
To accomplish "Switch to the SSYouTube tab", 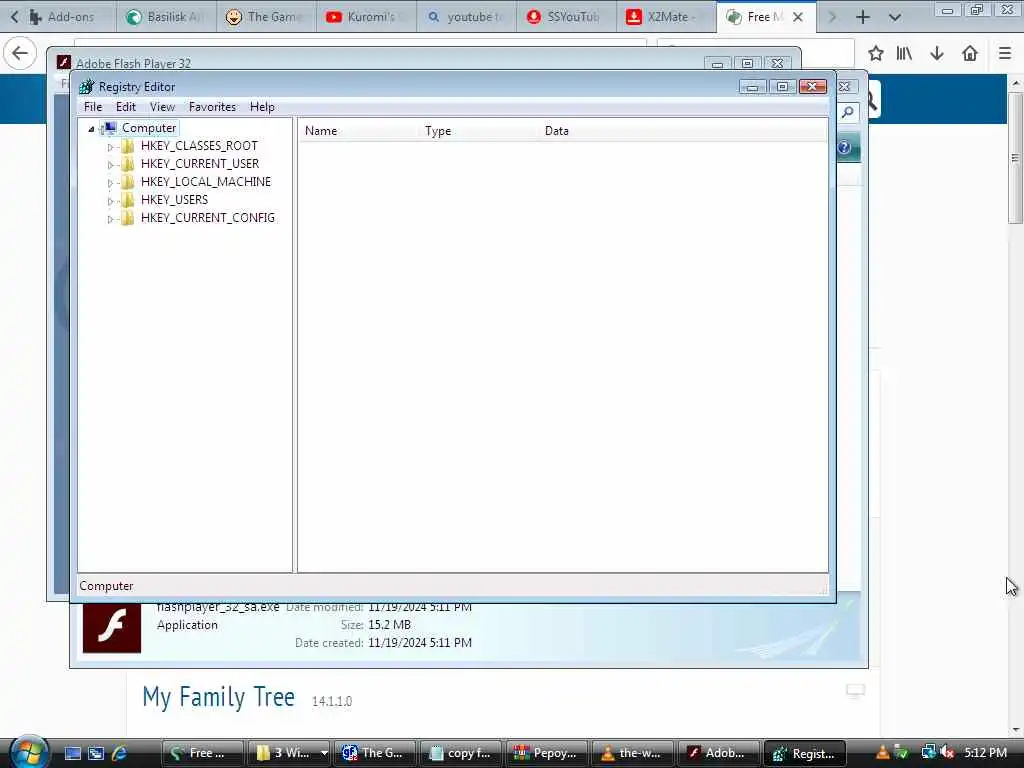I will [566, 17].
